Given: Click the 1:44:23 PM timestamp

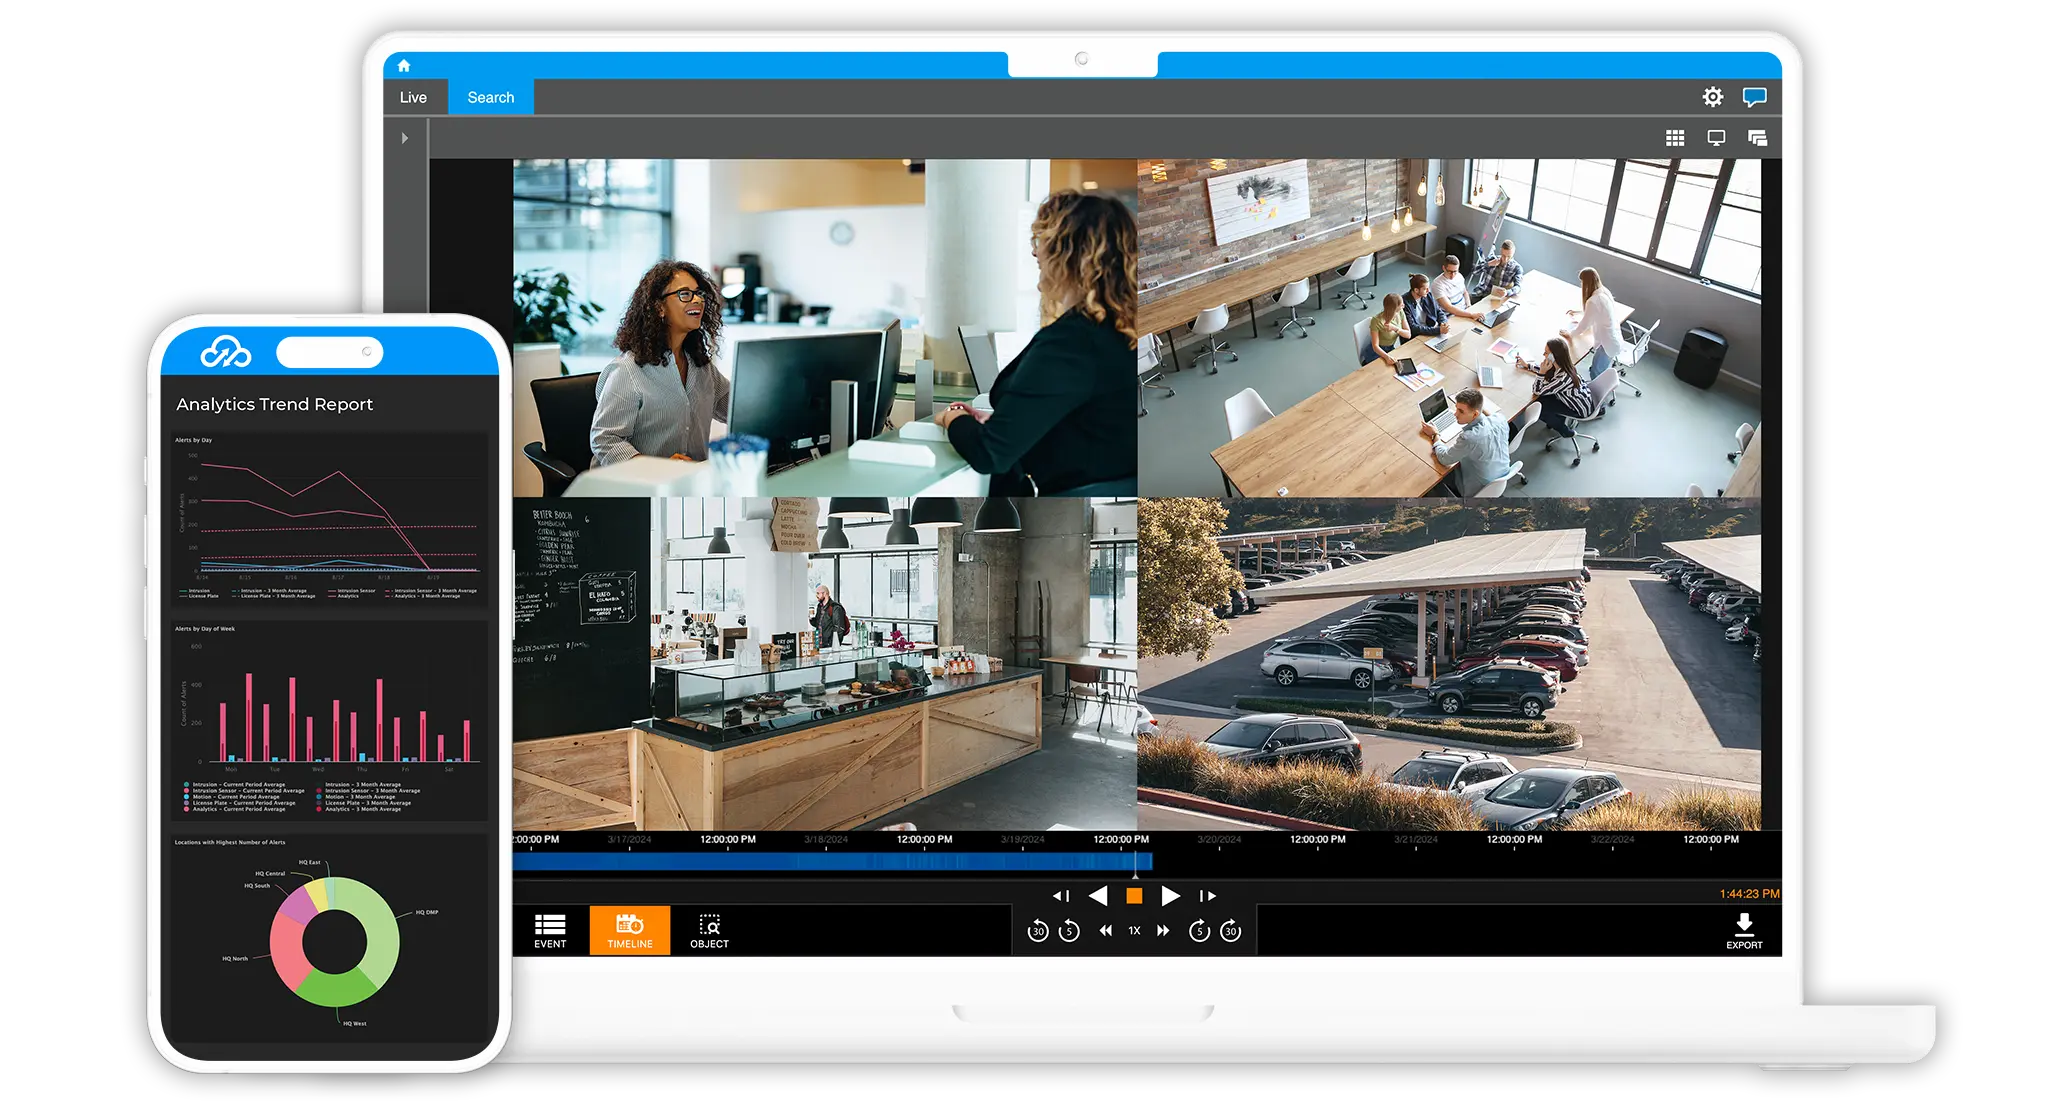Looking at the screenshot, I should [1749, 894].
